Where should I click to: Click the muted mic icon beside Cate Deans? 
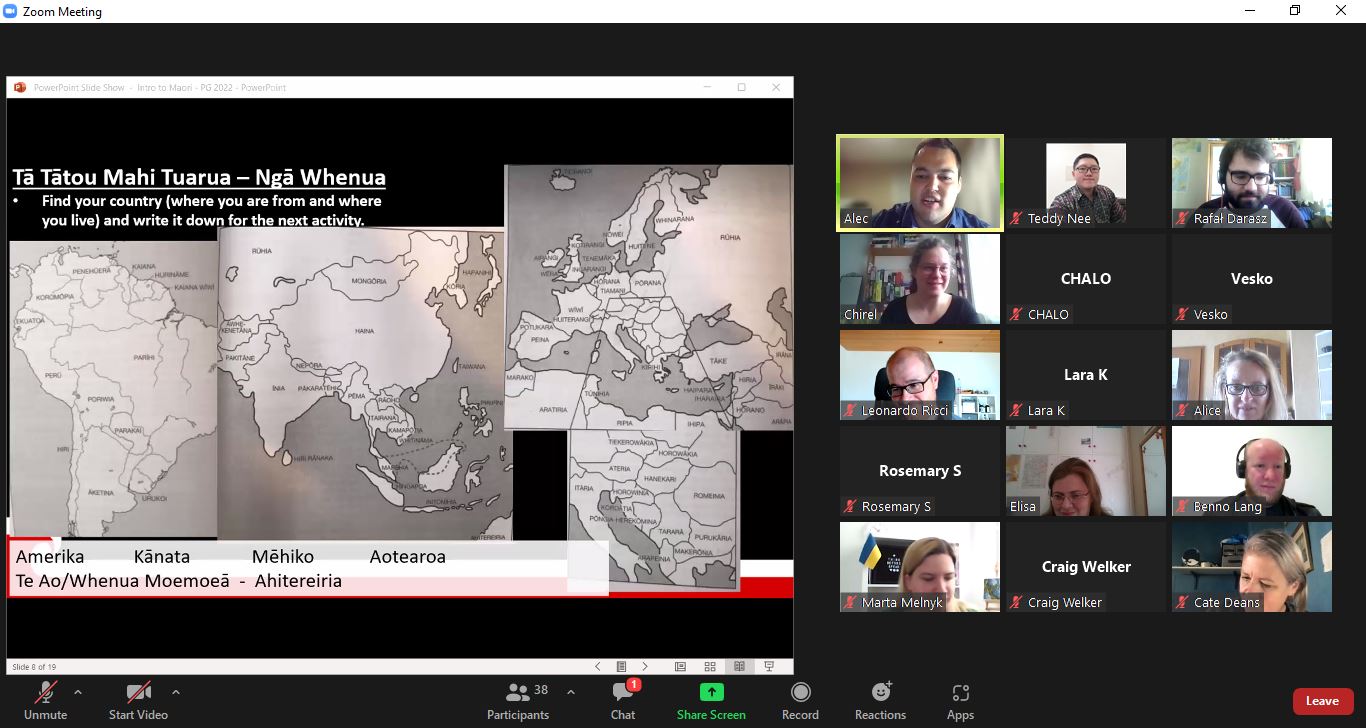tap(1183, 603)
